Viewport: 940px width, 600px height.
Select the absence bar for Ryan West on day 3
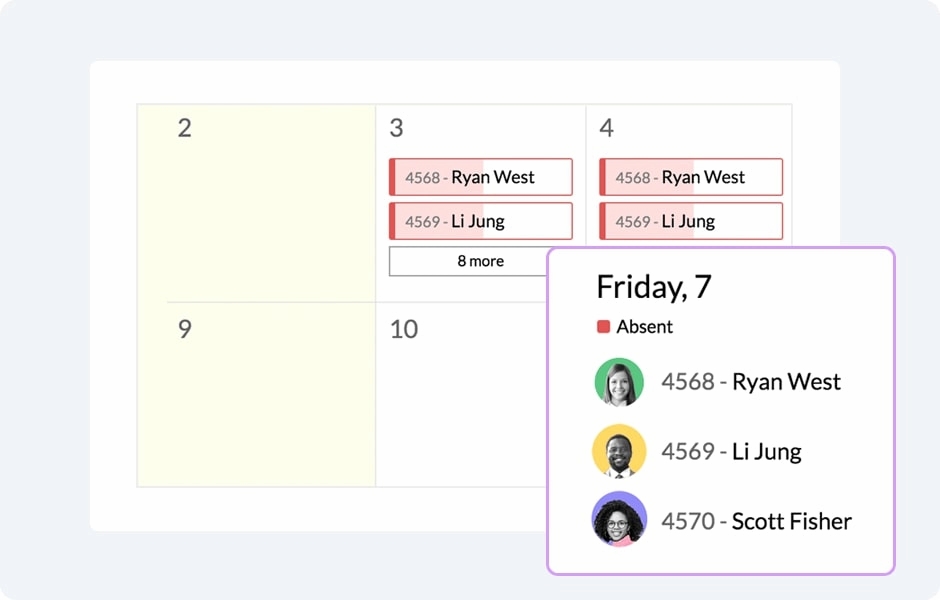click(x=480, y=177)
